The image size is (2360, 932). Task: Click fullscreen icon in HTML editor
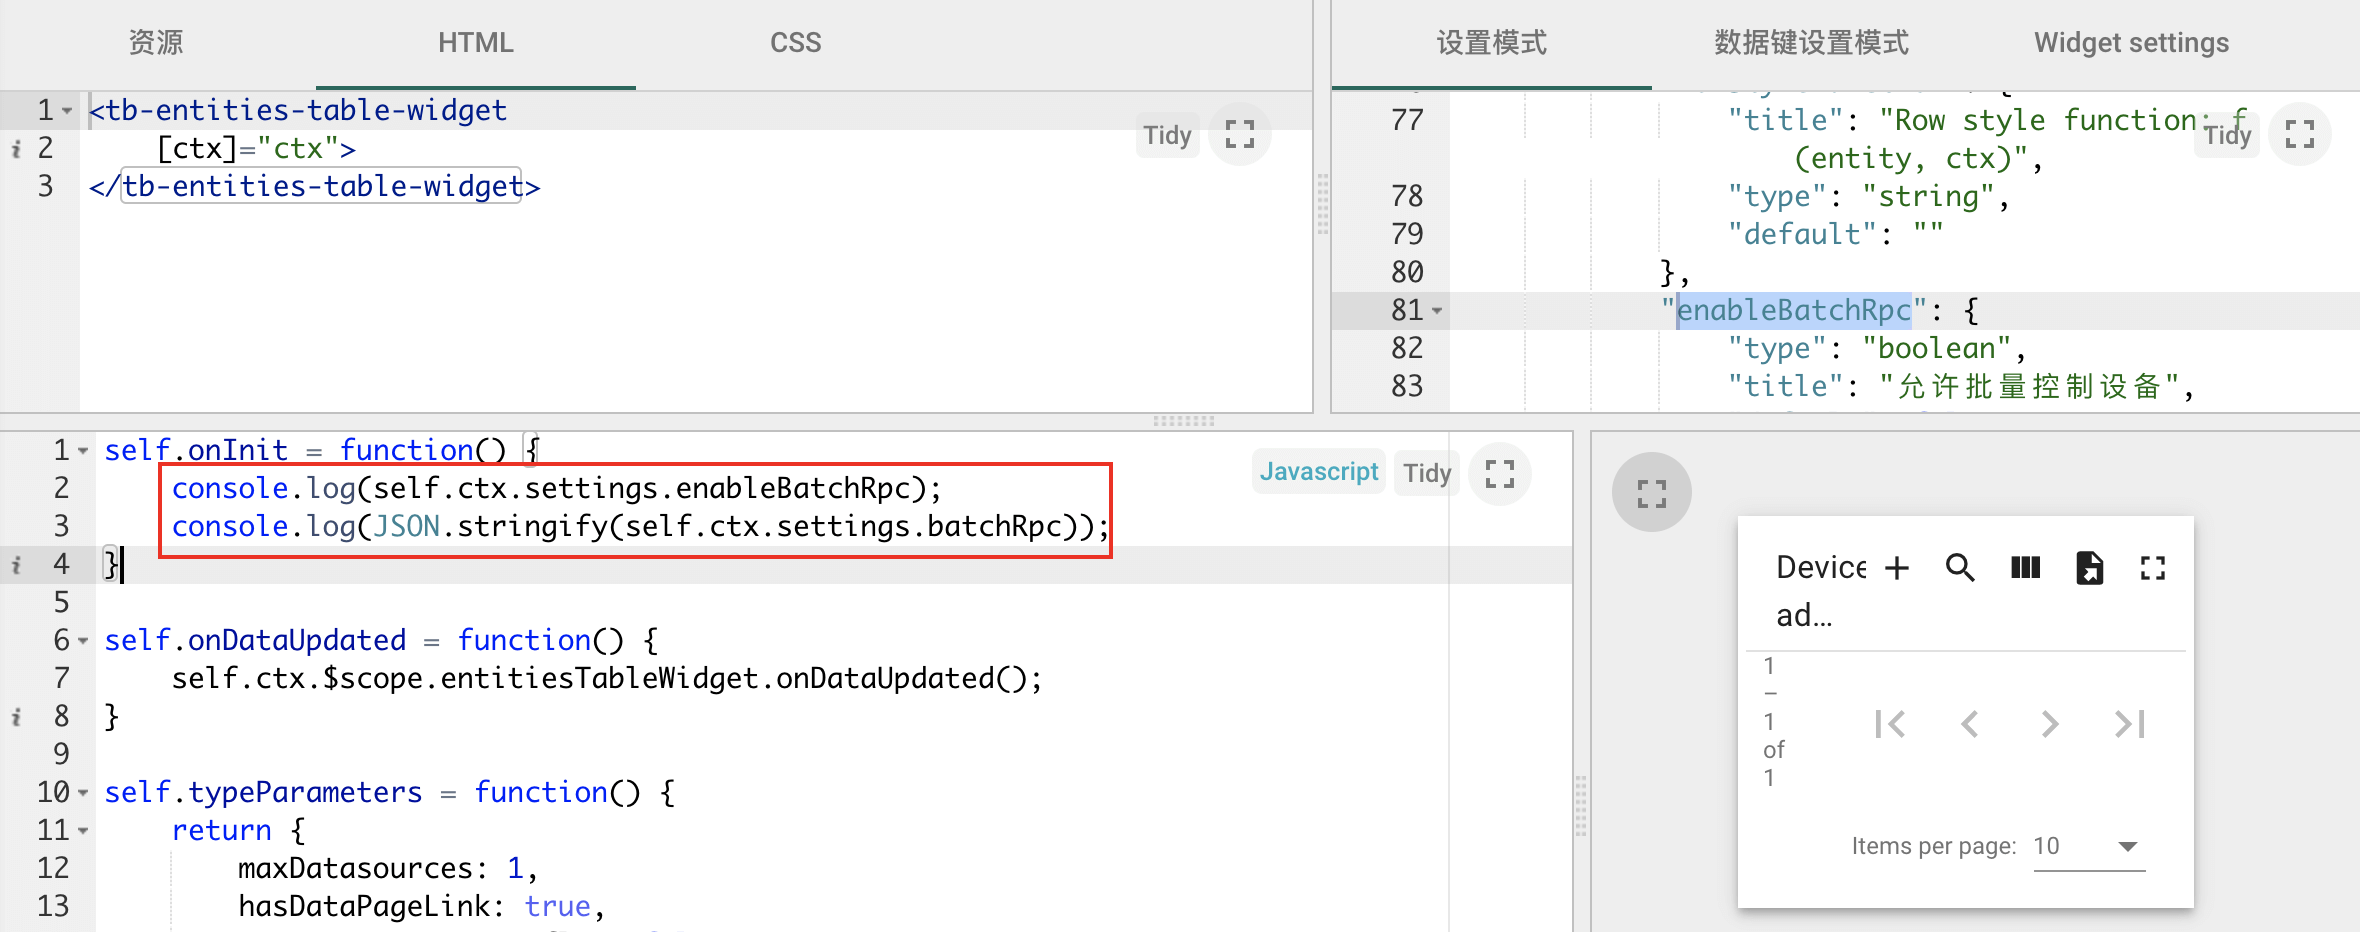[x=1240, y=134]
